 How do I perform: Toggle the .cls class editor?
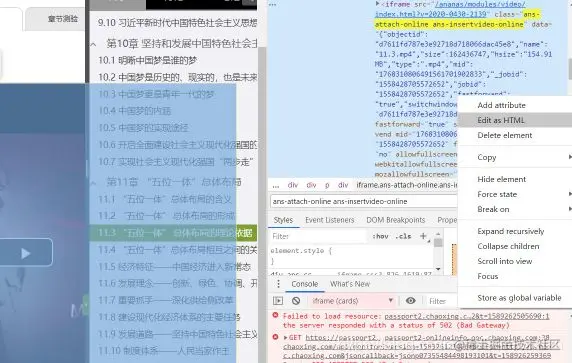click(x=403, y=236)
